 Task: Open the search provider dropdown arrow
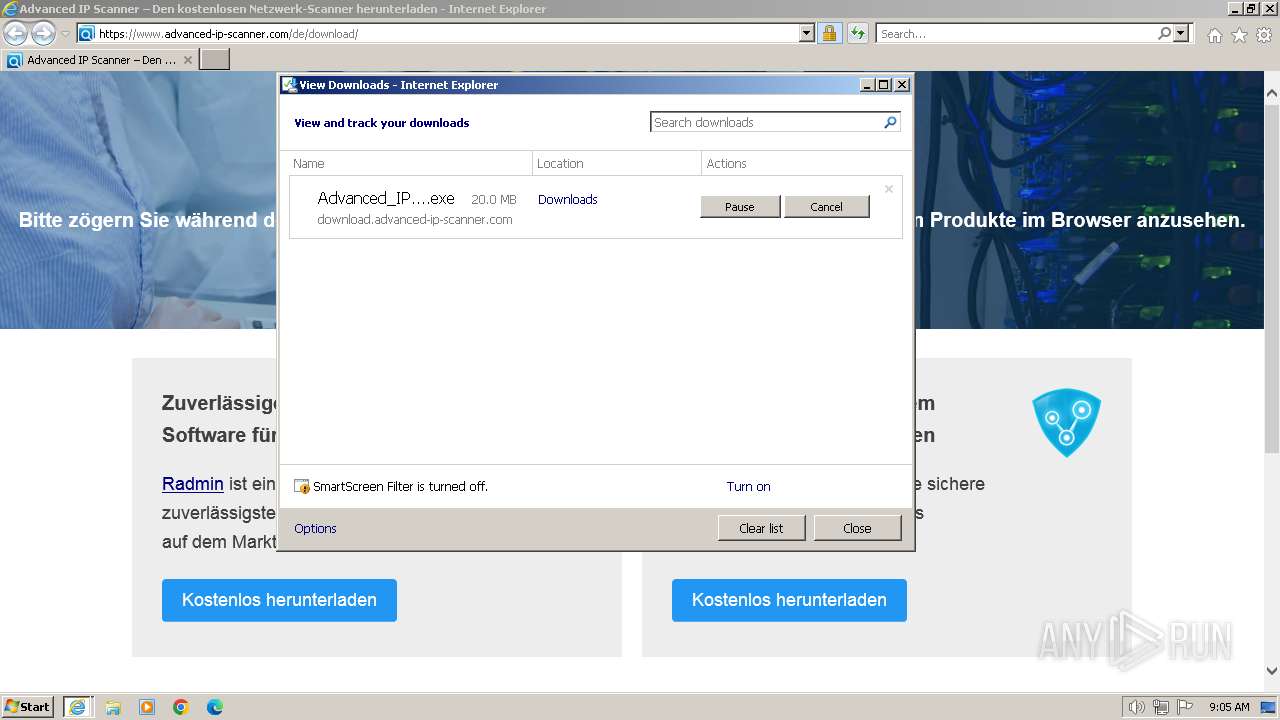(1182, 33)
